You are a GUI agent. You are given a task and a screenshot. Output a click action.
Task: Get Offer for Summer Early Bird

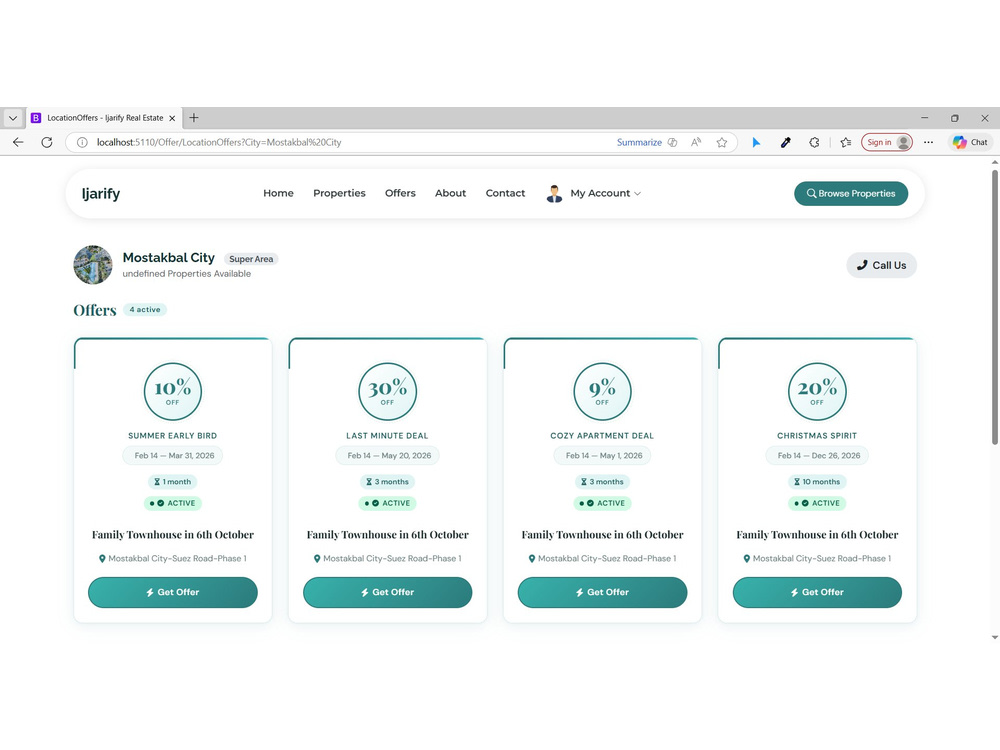[173, 592]
